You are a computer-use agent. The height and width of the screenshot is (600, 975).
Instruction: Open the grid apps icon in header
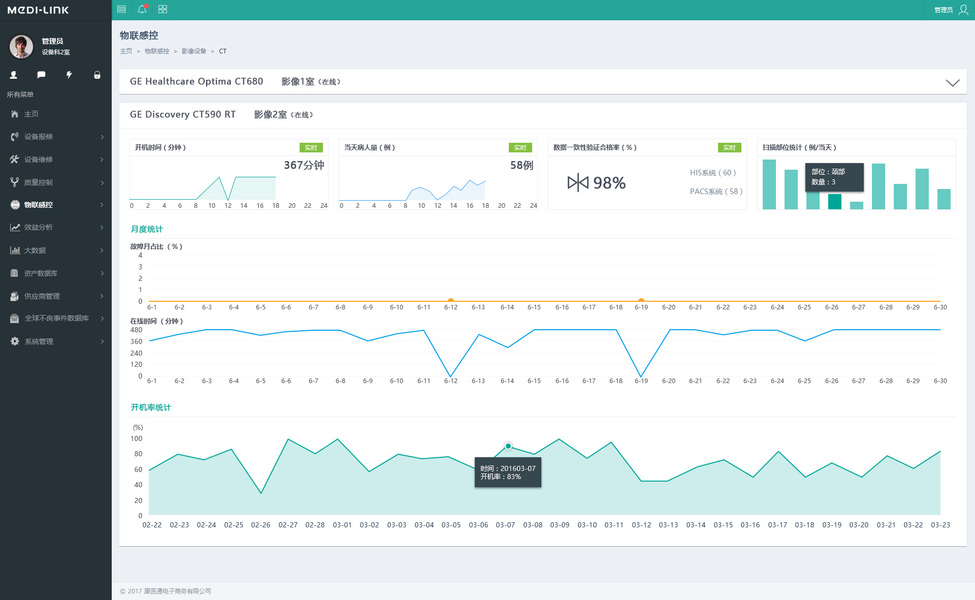(162, 9)
